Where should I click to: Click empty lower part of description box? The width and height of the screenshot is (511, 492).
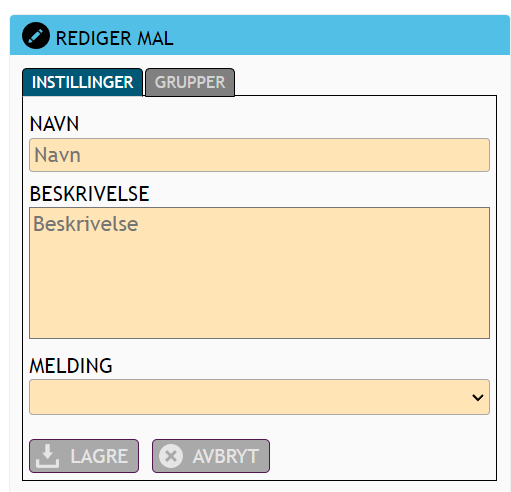[259, 300]
